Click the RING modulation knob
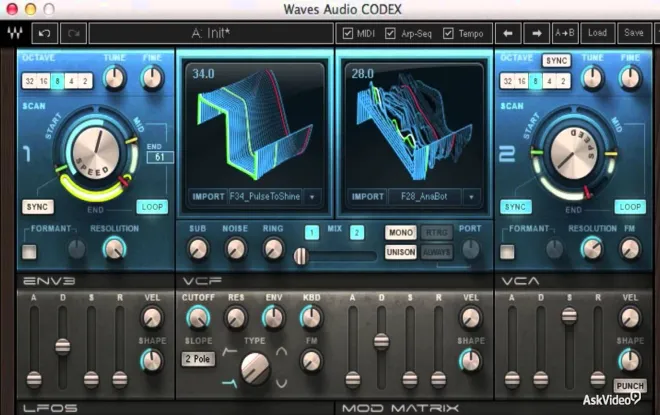Image resolution: width=660 pixels, height=415 pixels. pyautogui.click(x=273, y=249)
